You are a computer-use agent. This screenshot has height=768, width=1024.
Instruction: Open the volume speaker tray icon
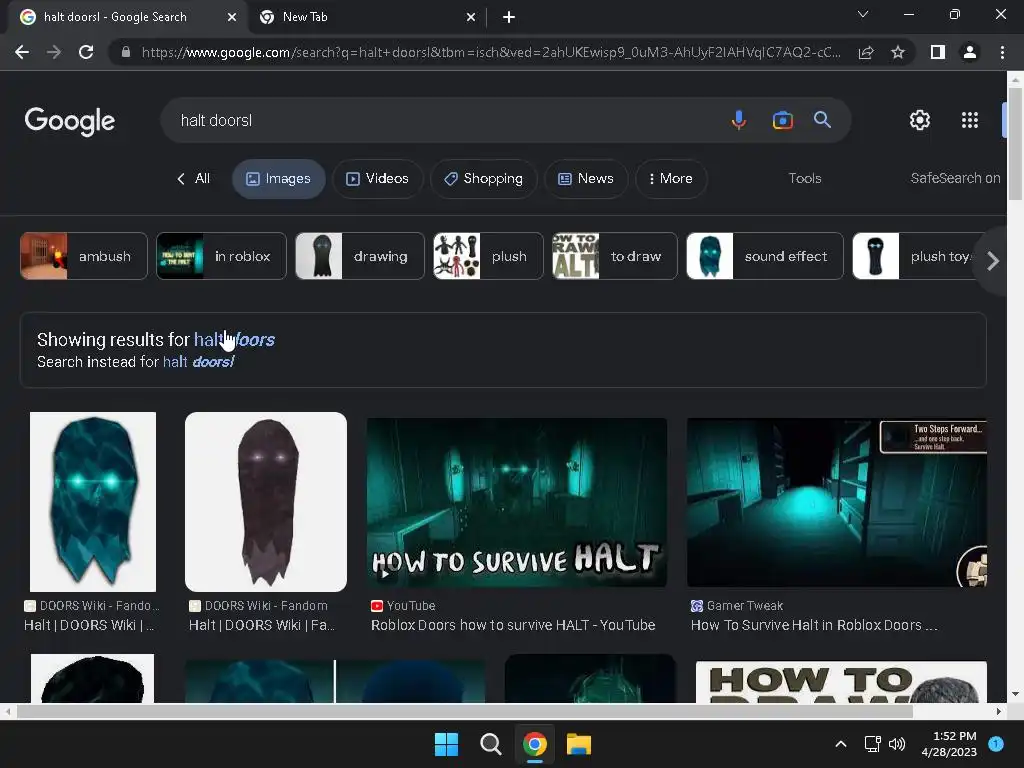coord(897,744)
